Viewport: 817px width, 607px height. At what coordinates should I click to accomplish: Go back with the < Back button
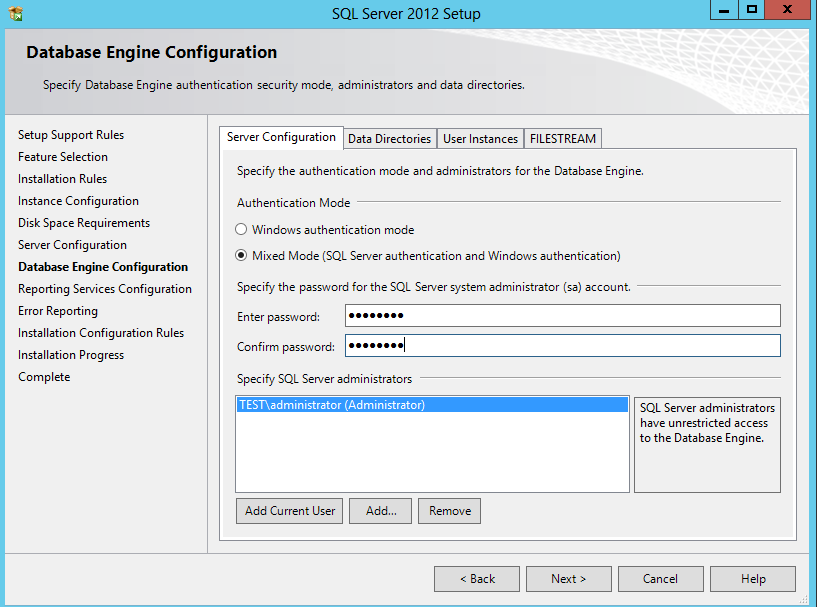point(477,579)
